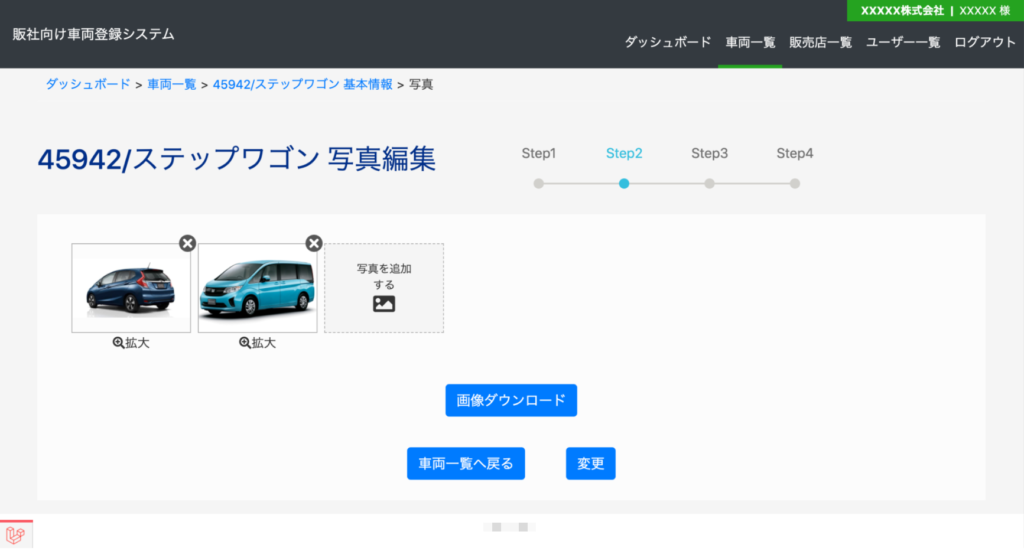The image size is (1024, 551).
Task: Open ダッシュボード in the top navigation
Action: pyautogui.click(x=667, y=42)
